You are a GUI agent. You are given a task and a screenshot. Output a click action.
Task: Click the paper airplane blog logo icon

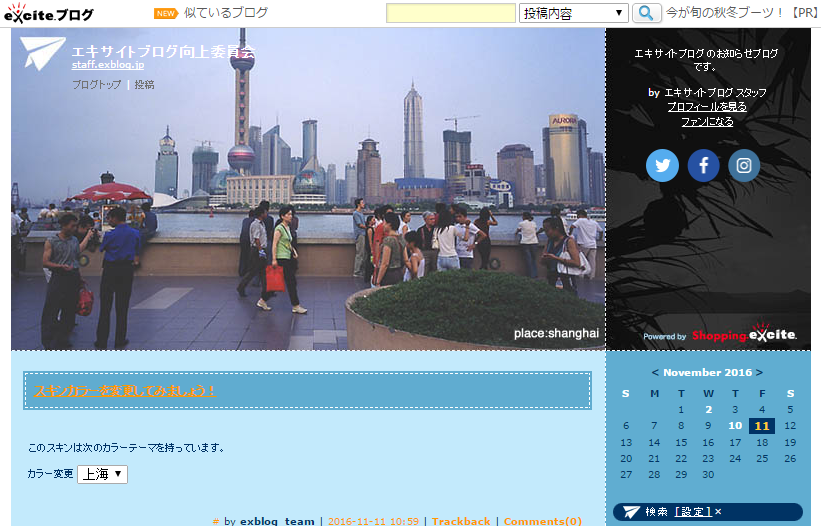coord(41,53)
